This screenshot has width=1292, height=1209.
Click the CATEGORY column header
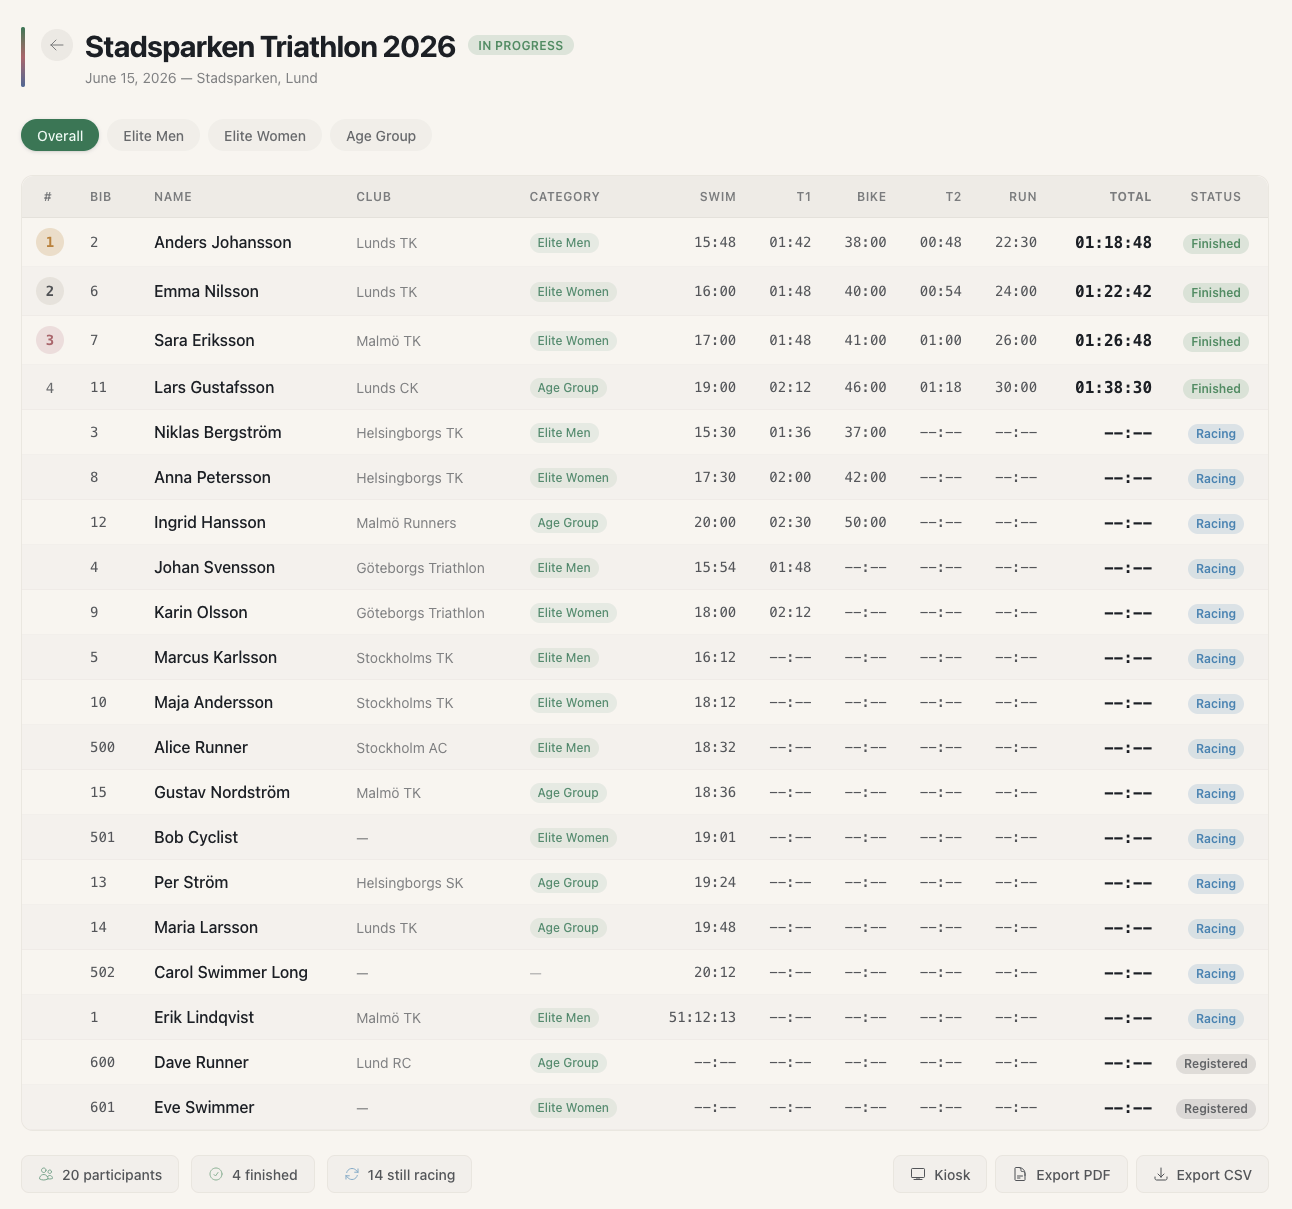[565, 197]
